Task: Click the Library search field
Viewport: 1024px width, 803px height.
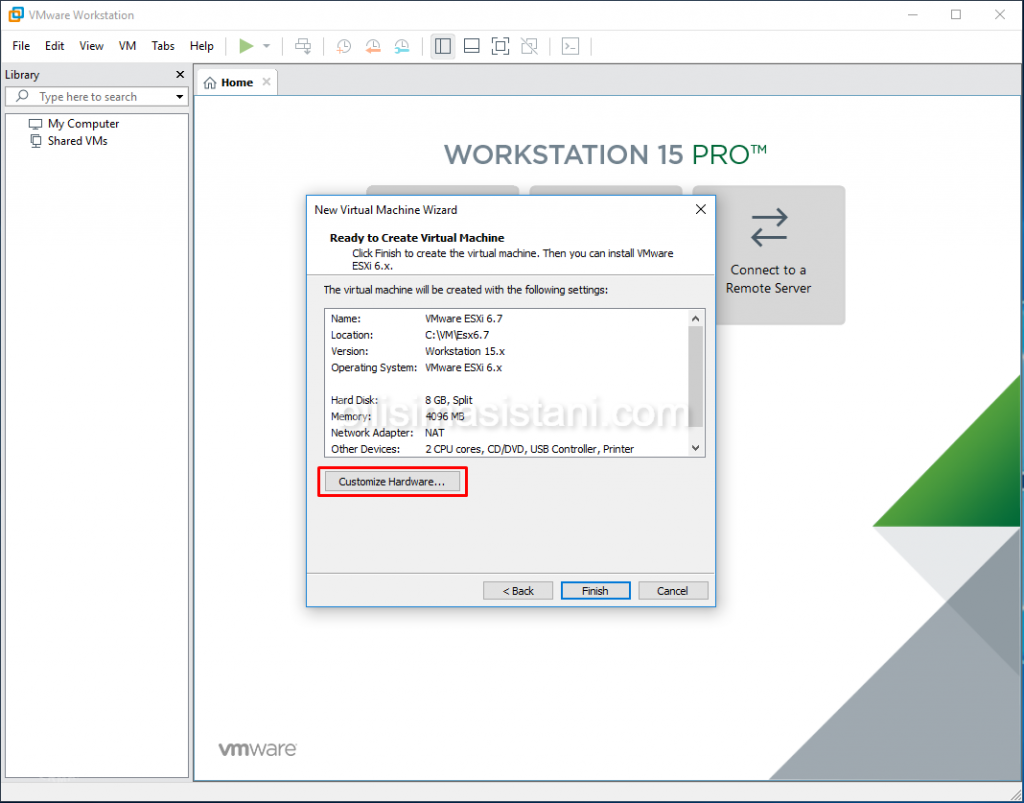Action: pyautogui.click(x=97, y=97)
